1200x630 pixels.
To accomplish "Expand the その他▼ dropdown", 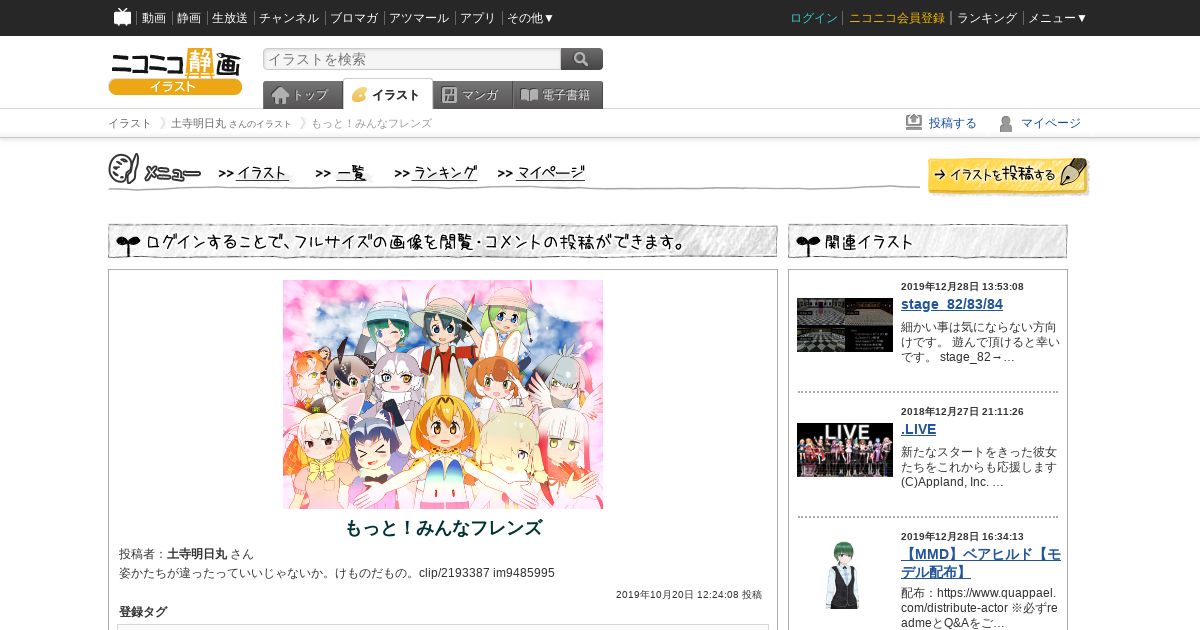I will point(531,18).
